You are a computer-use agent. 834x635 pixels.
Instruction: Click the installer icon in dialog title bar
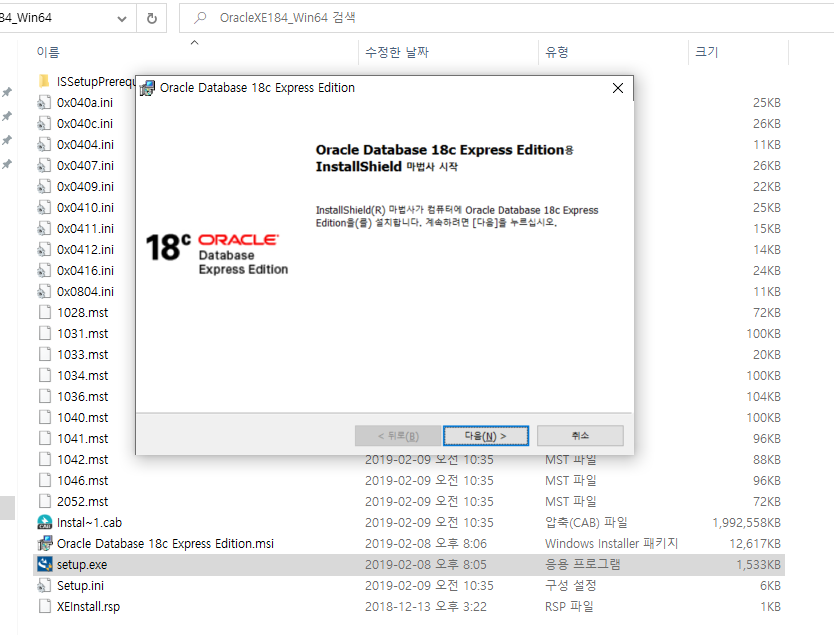click(147, 88)
